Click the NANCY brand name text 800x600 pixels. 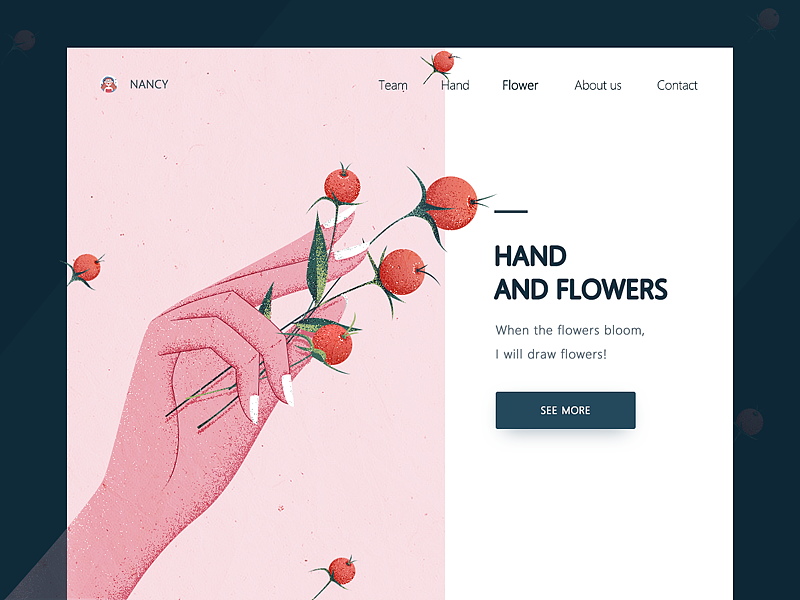point(149,84)
